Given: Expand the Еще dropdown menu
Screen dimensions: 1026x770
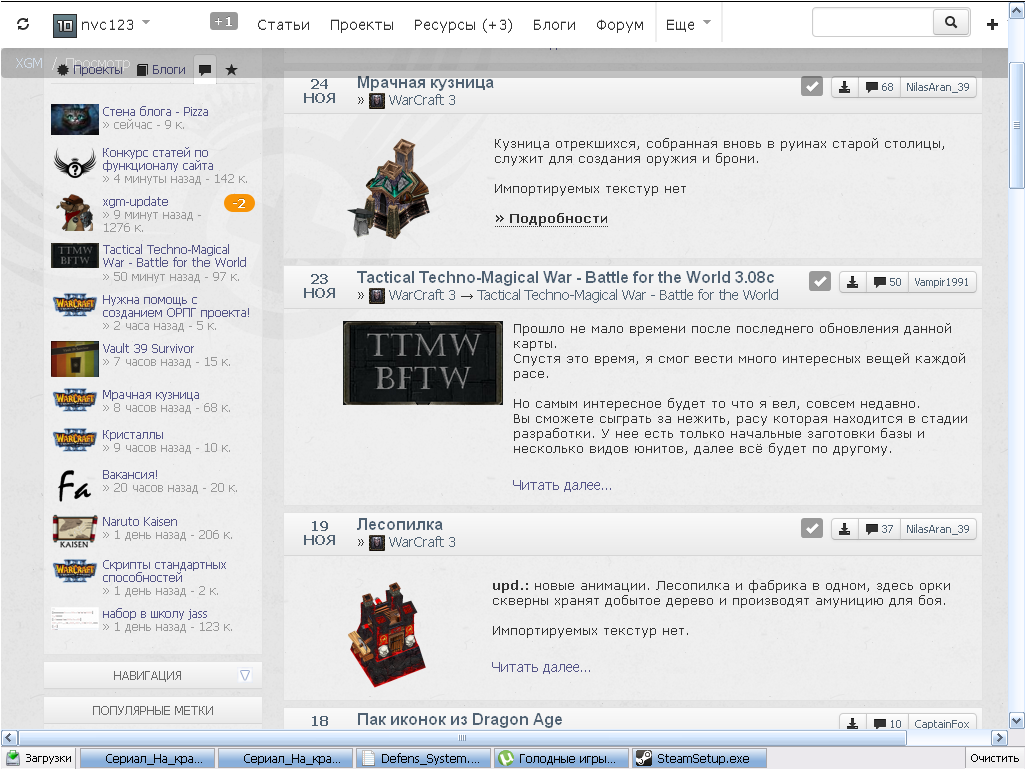Looking at the screenshot, I should point(688,25).
